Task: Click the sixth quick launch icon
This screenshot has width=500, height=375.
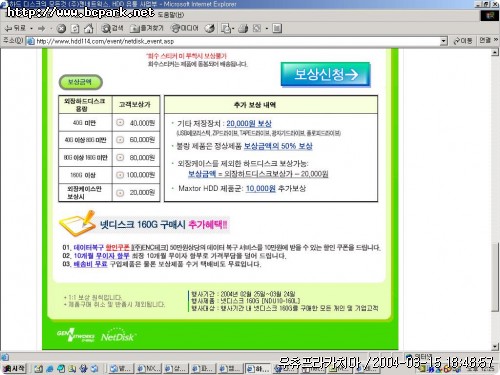Action: point(94,369)
